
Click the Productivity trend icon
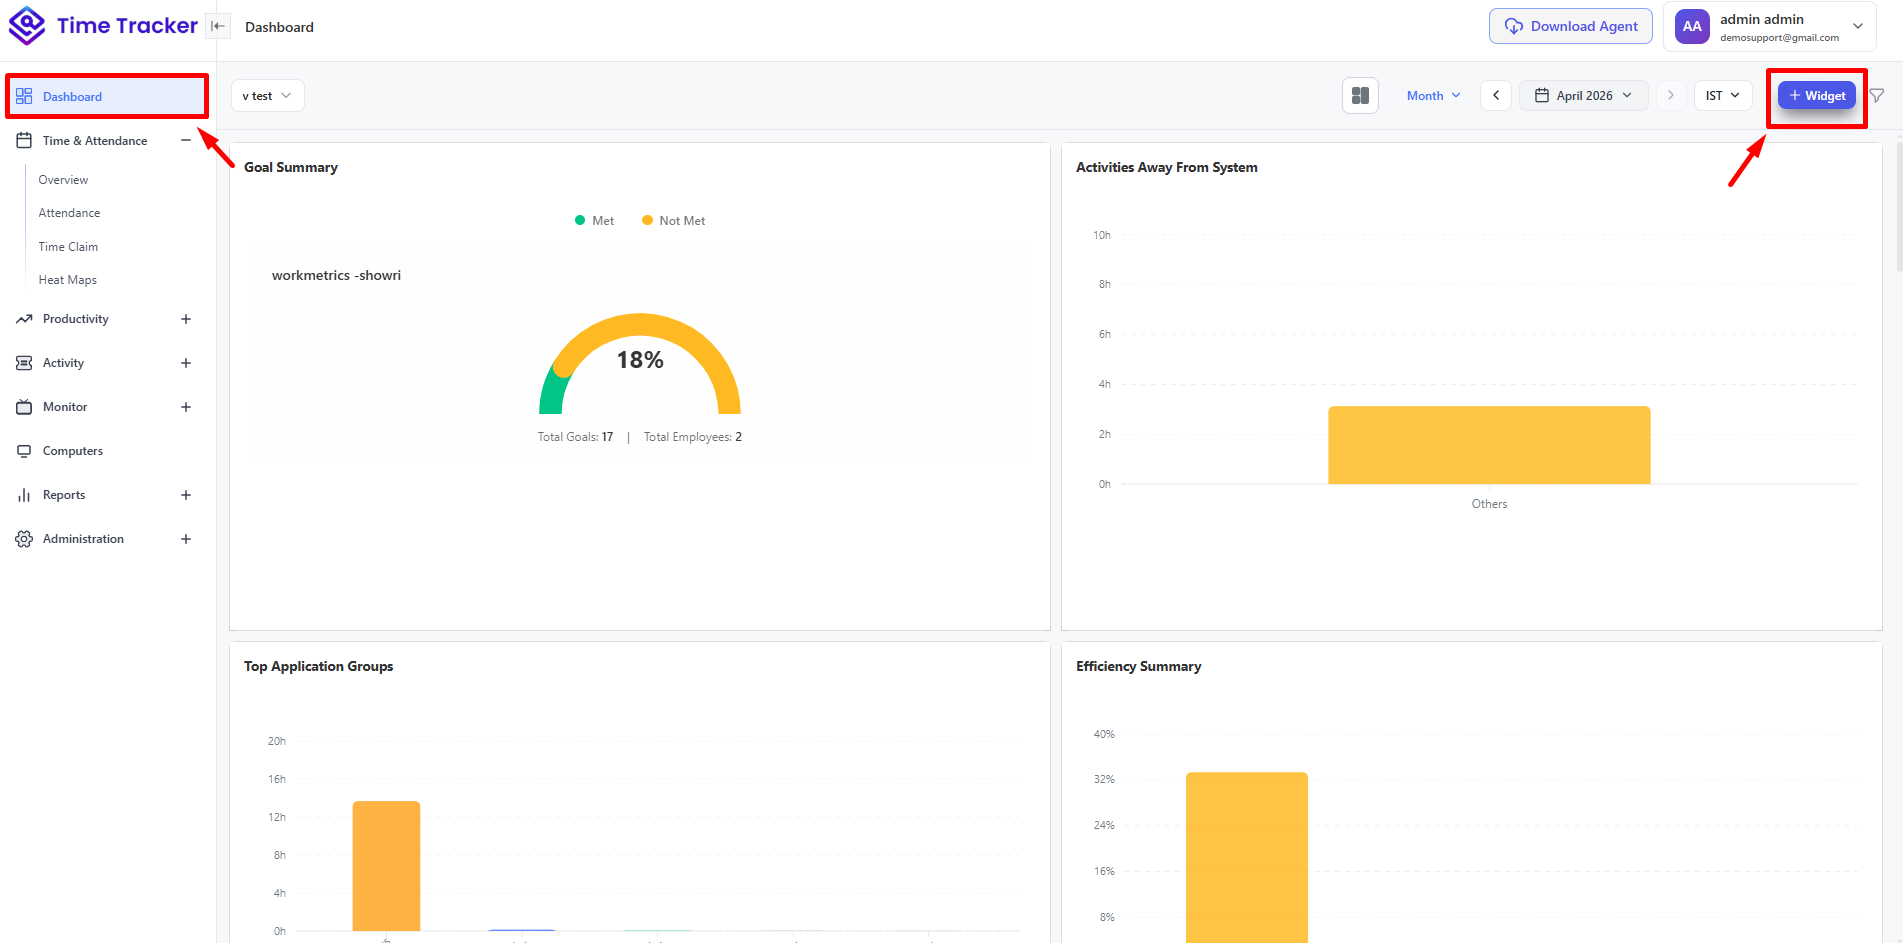point(24,319)
